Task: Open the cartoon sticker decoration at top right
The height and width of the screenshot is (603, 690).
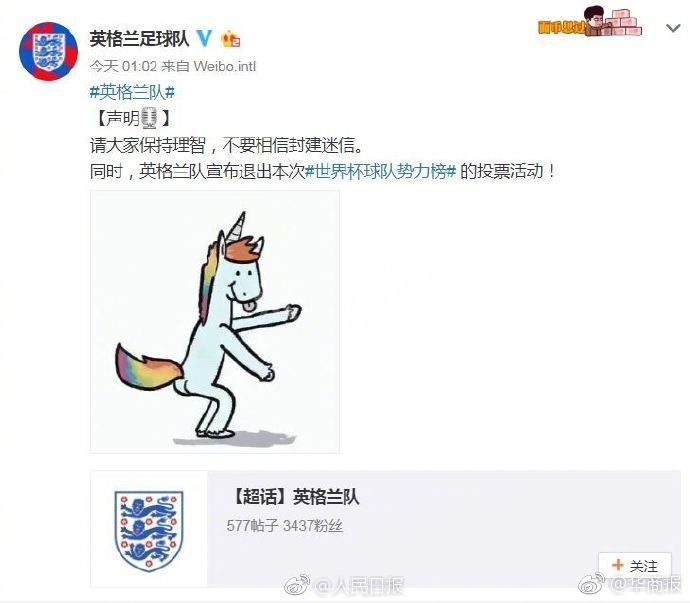Action: pos(590,21)
